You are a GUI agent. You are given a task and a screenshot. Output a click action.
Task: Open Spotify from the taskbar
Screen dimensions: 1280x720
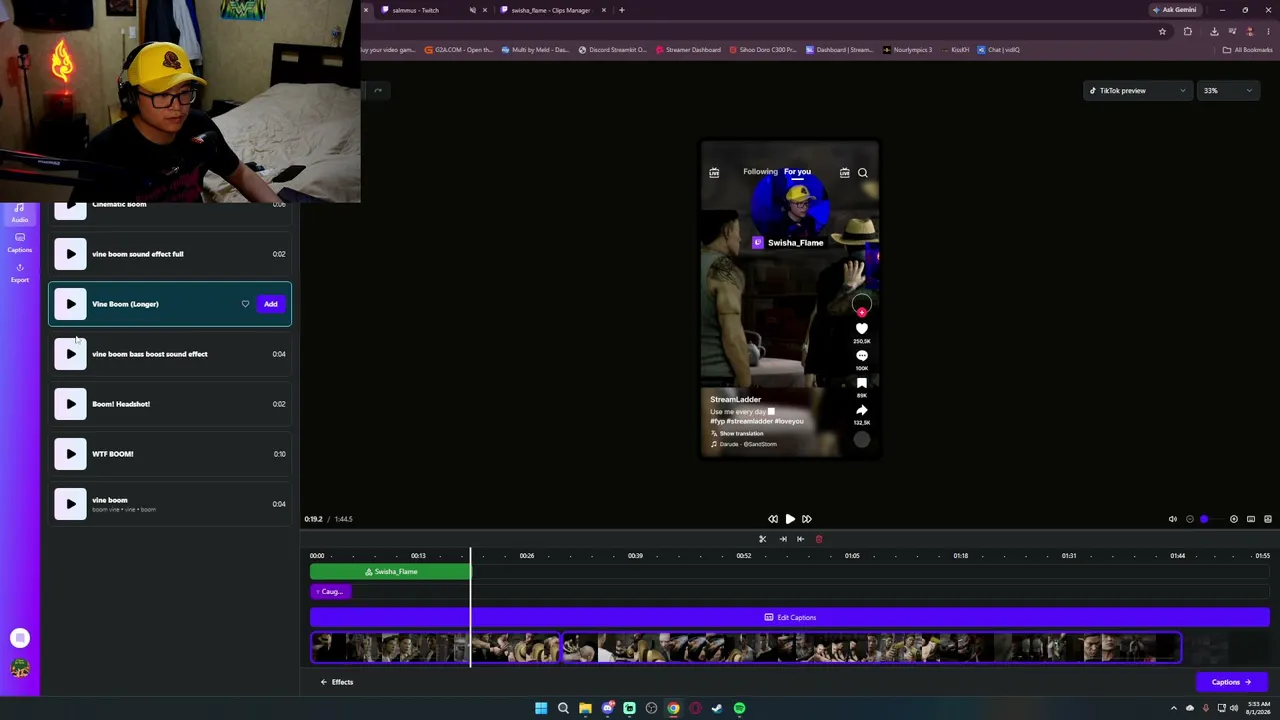tap(739, 709)
